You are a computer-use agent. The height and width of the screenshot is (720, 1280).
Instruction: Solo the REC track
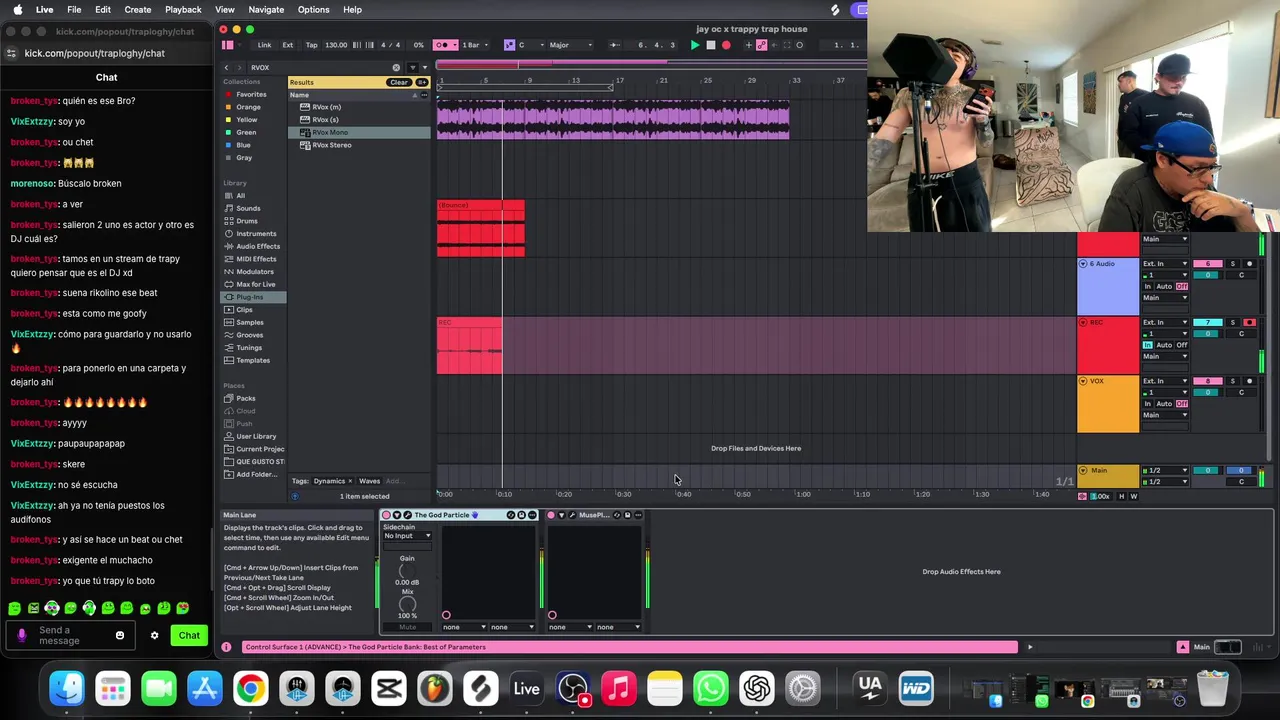coord(1233,322)
